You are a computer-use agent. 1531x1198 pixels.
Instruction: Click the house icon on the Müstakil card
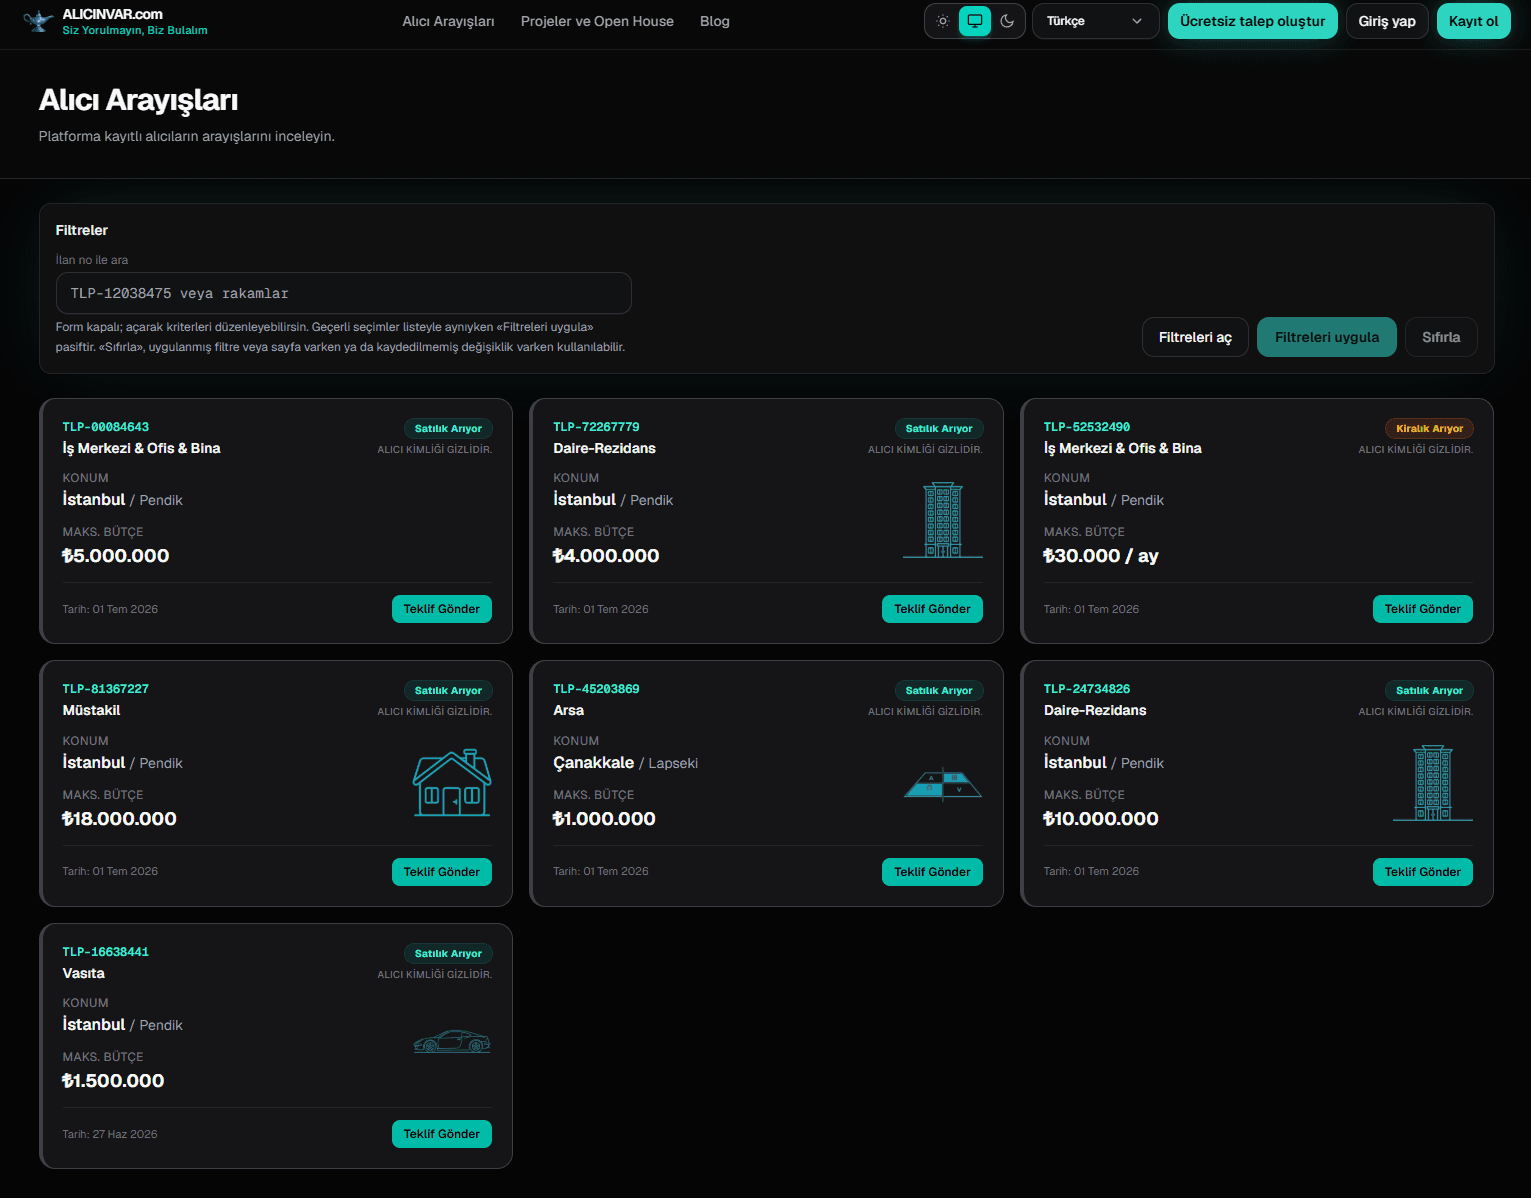(452, 783)
